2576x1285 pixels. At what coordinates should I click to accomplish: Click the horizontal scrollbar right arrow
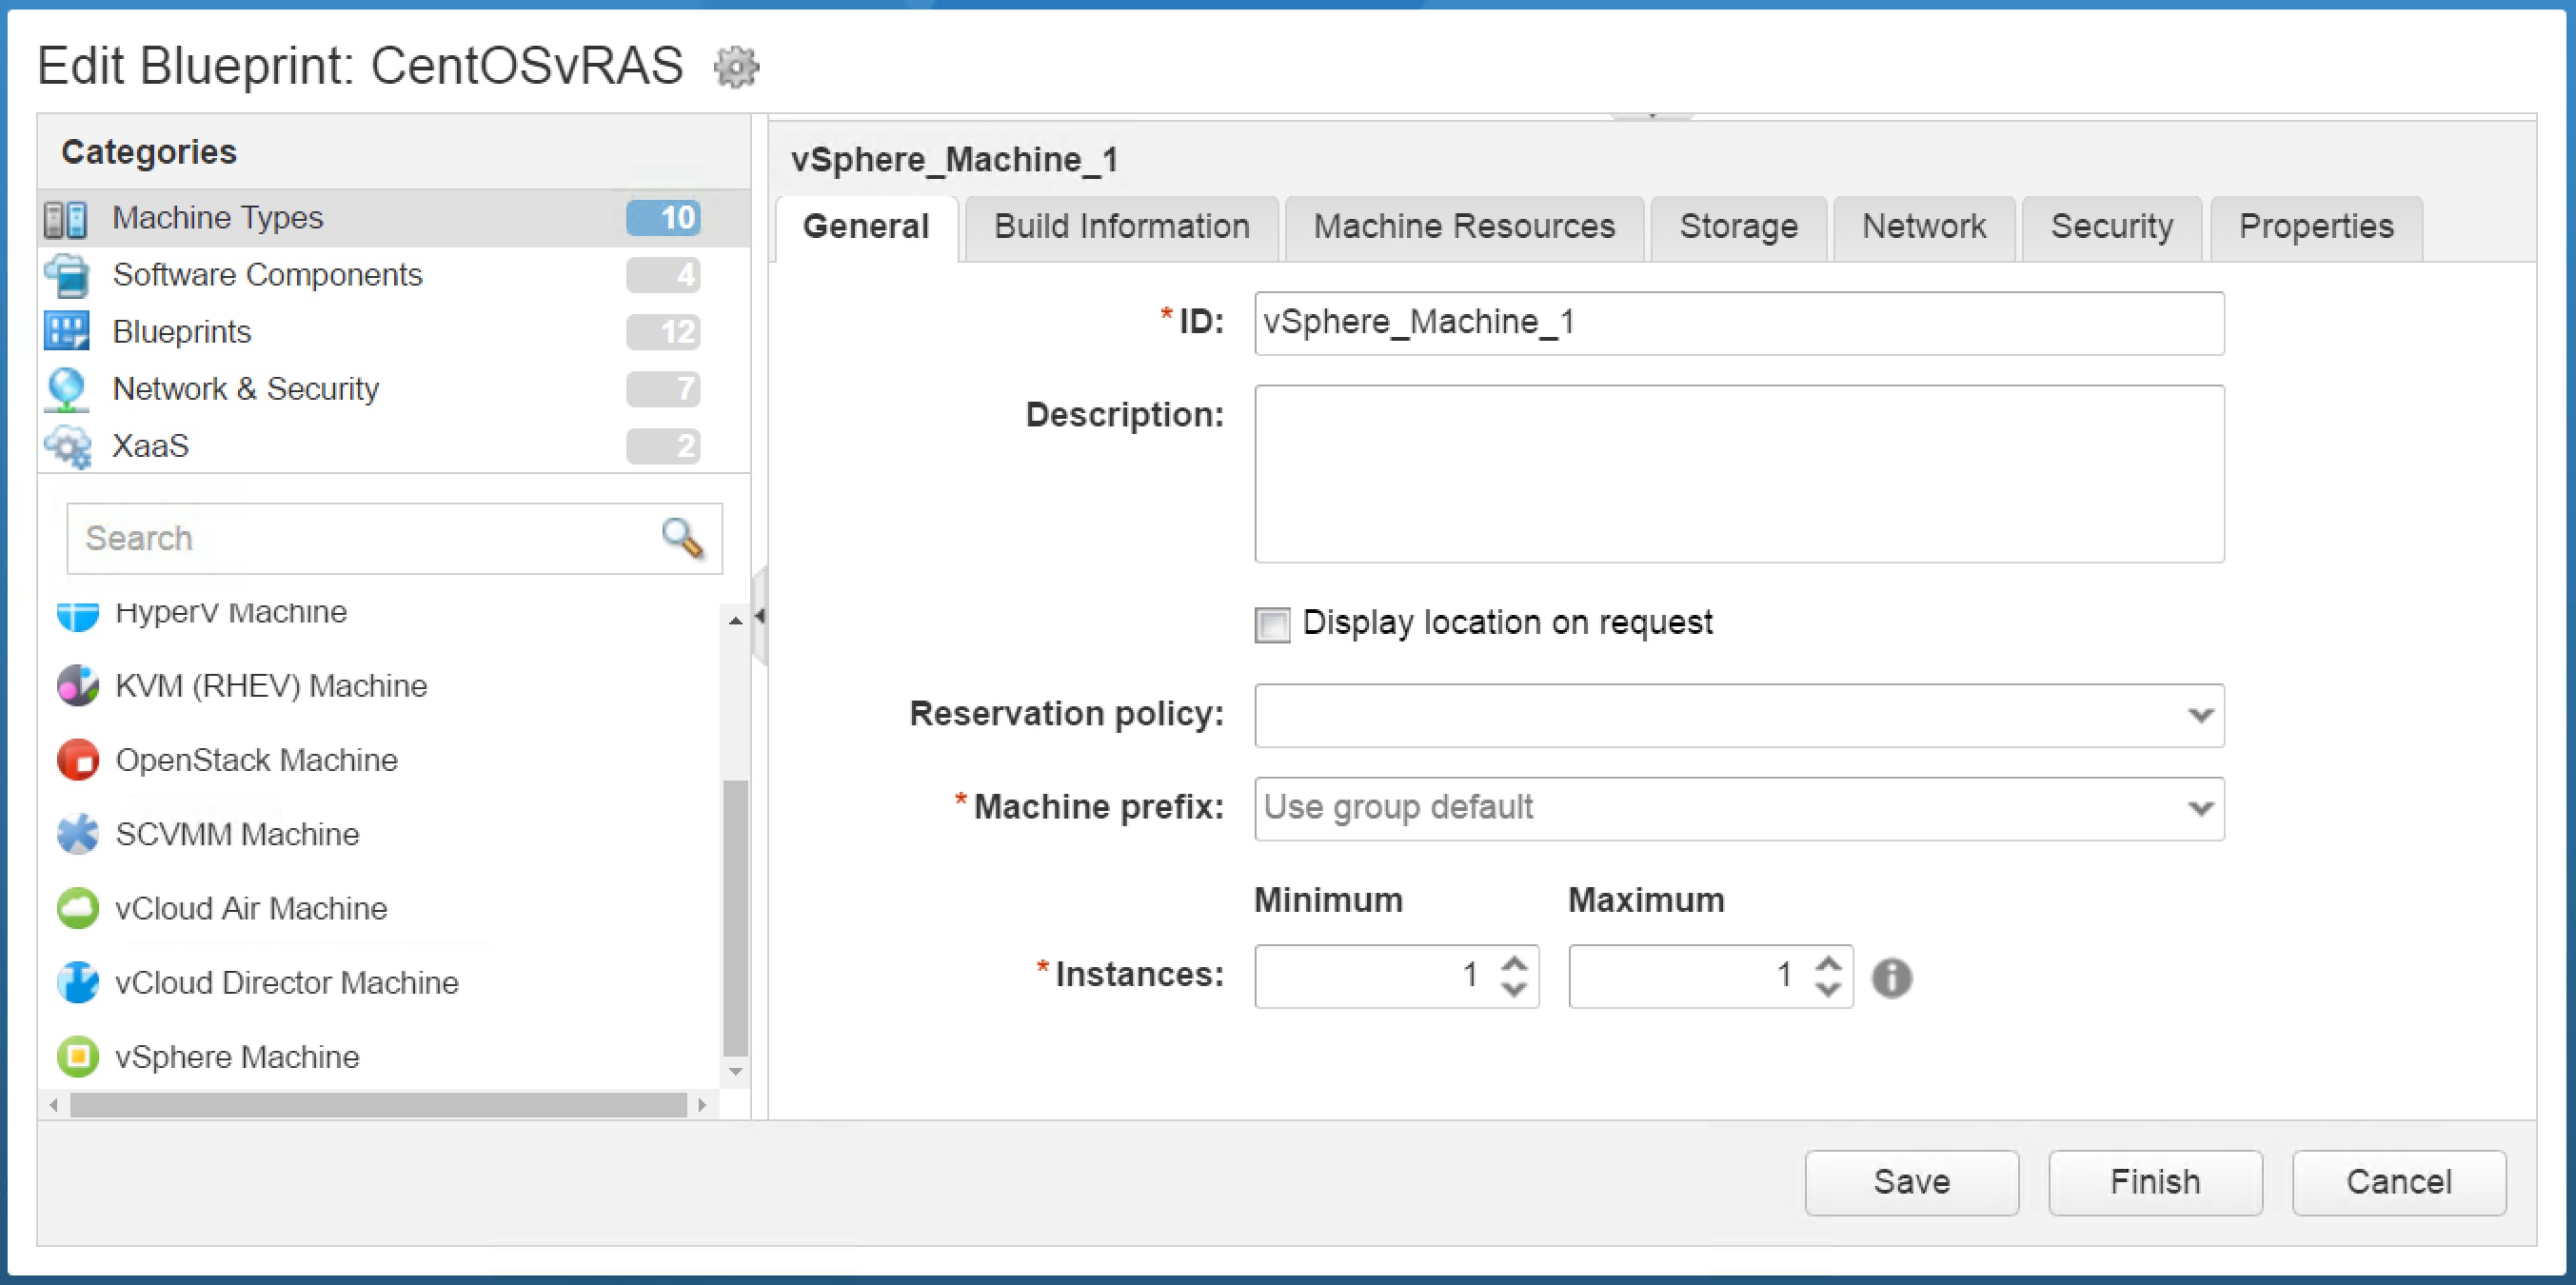click(702, 1105)
